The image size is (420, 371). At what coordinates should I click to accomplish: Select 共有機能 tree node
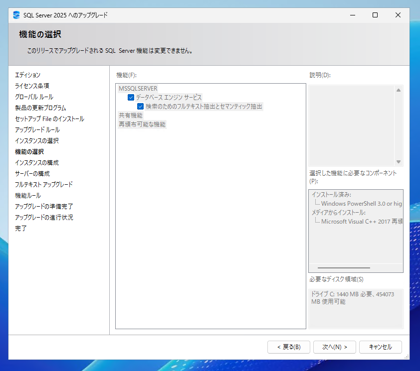131,115
